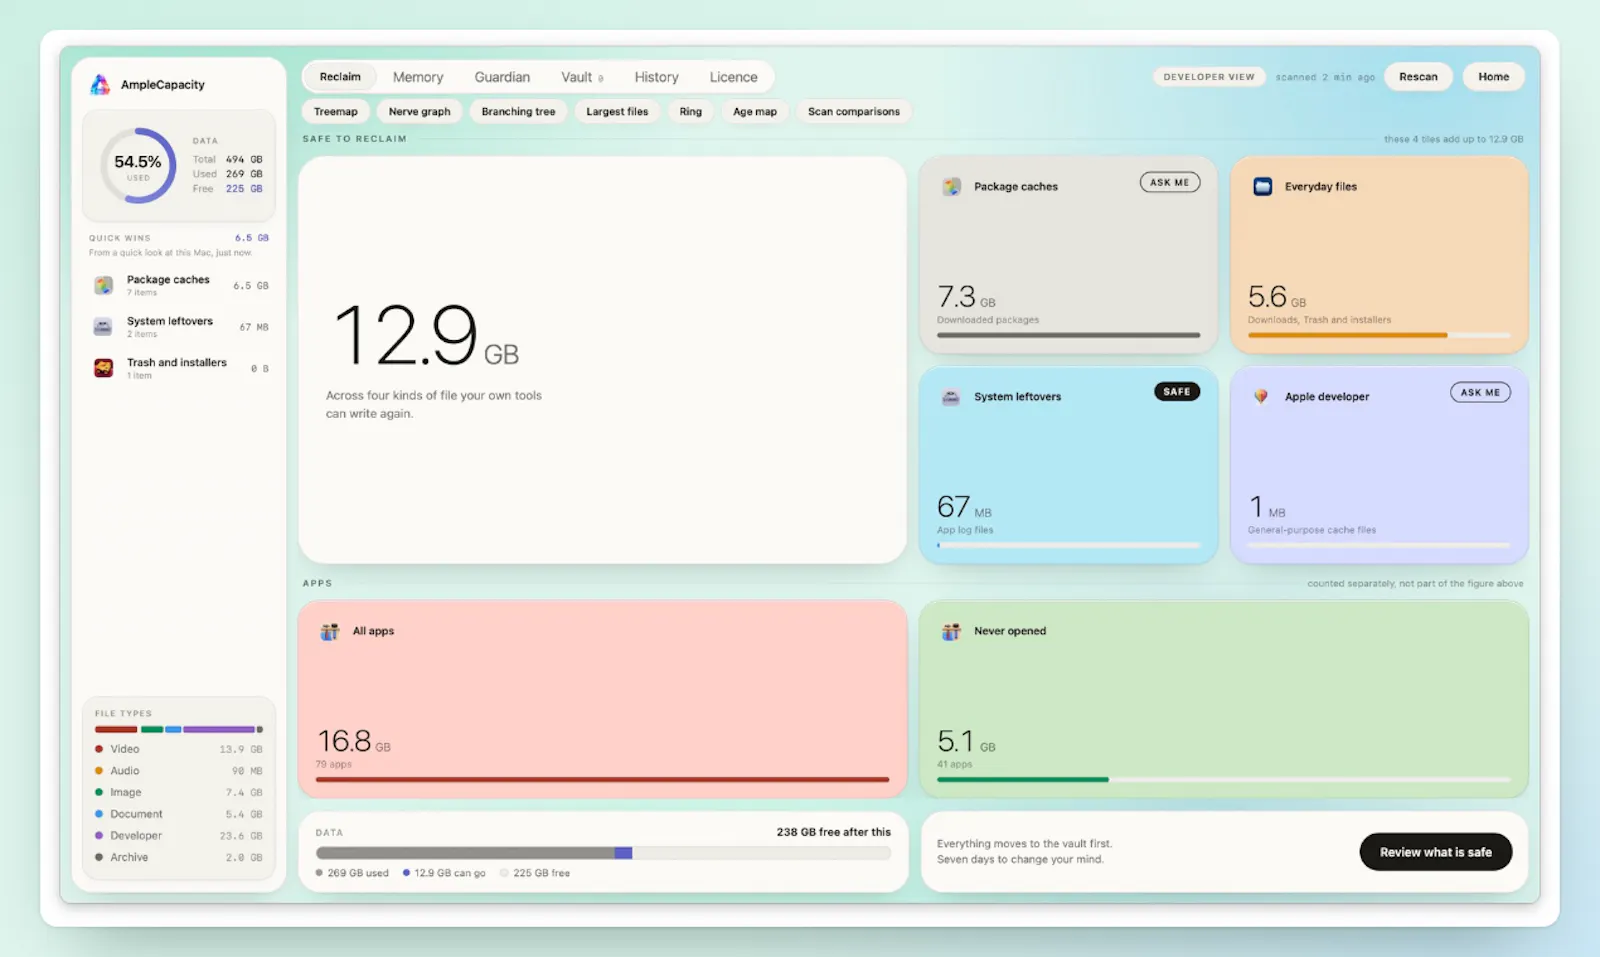Select the Ring view
Screen dimensions: 1600x957
point(691,112)
